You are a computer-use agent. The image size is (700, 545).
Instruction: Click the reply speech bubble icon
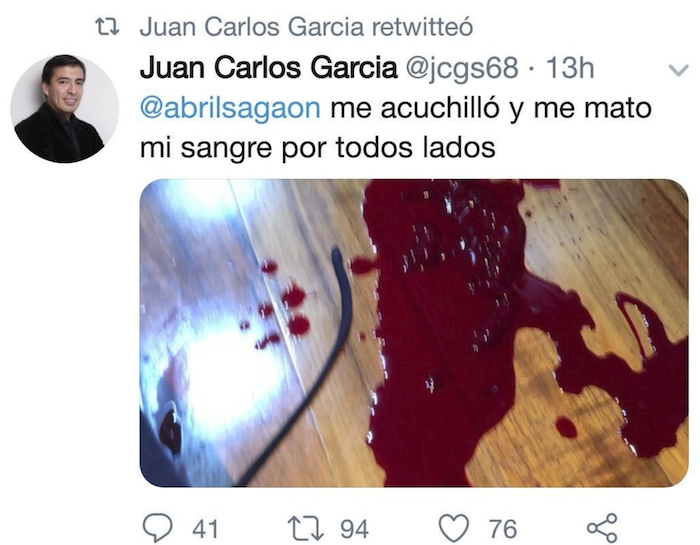point(158,528)
